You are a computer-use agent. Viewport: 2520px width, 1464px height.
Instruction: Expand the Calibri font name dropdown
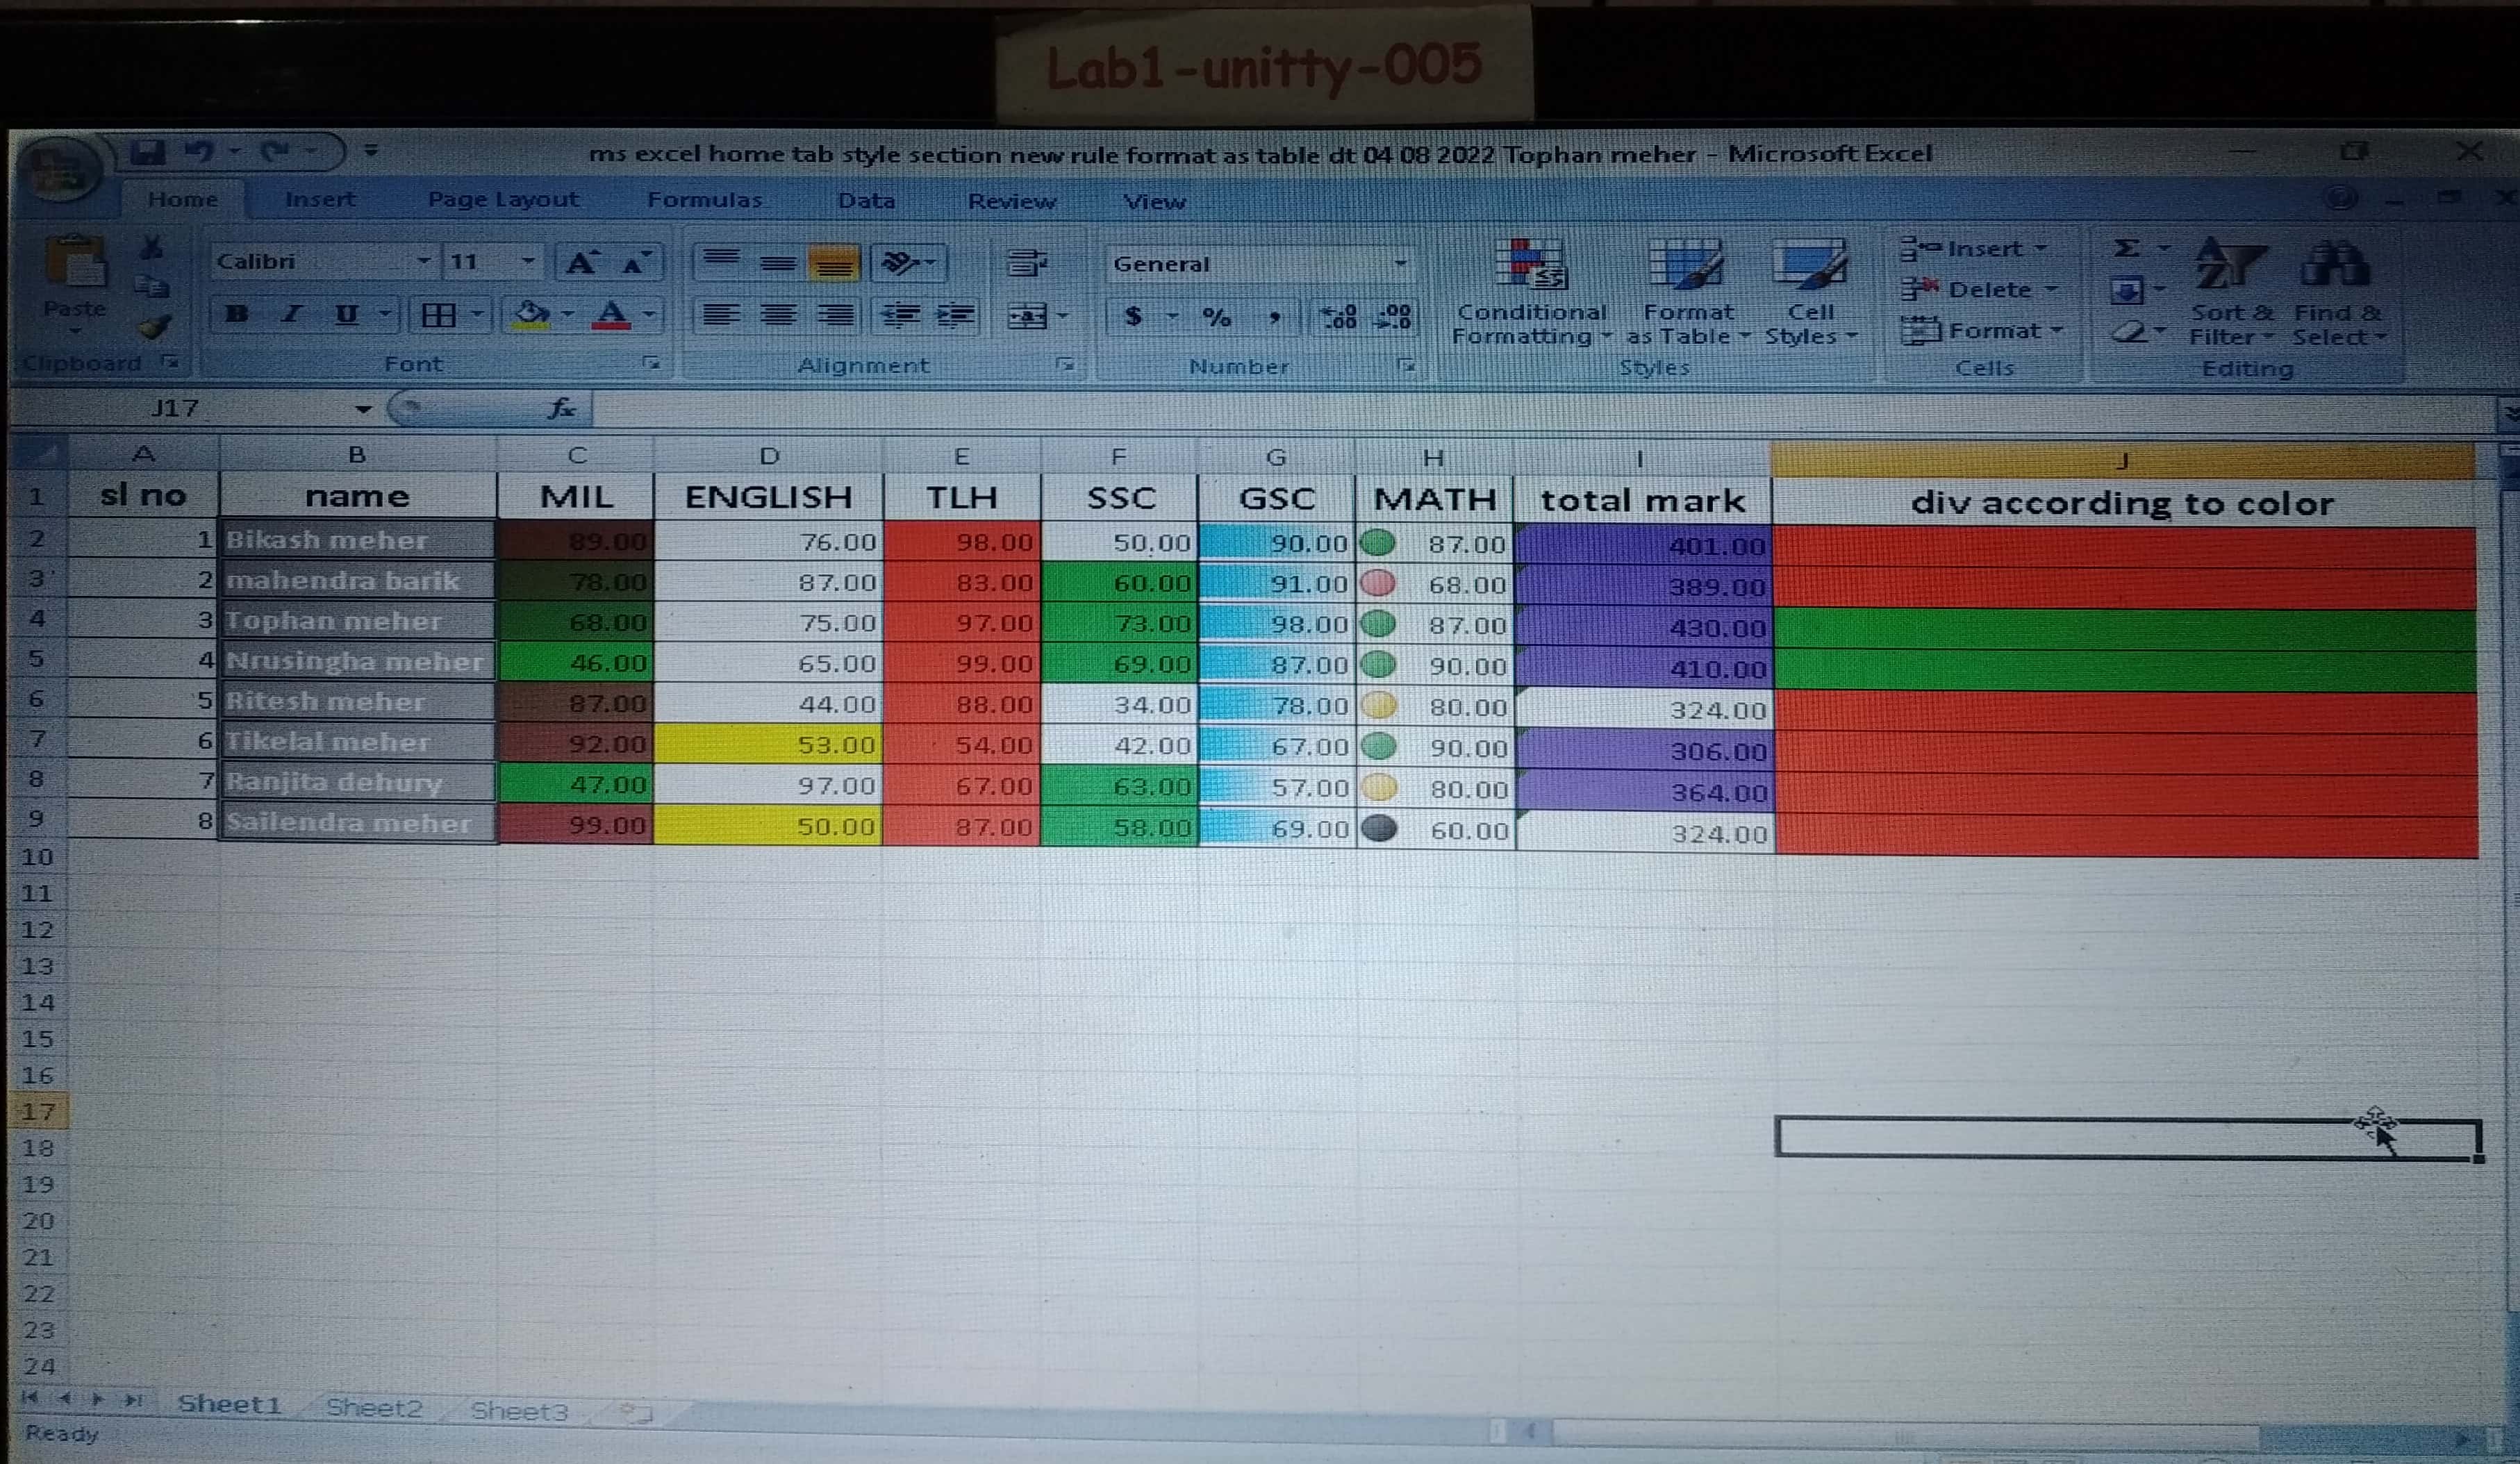(424, 262)
